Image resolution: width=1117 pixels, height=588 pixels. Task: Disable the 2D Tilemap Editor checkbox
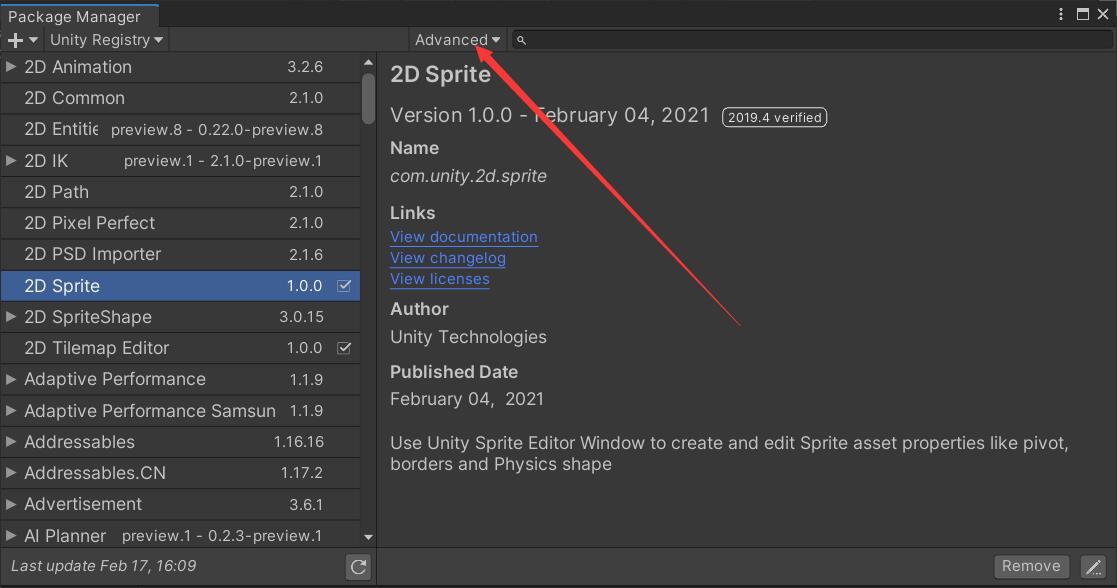click(345, 348)
